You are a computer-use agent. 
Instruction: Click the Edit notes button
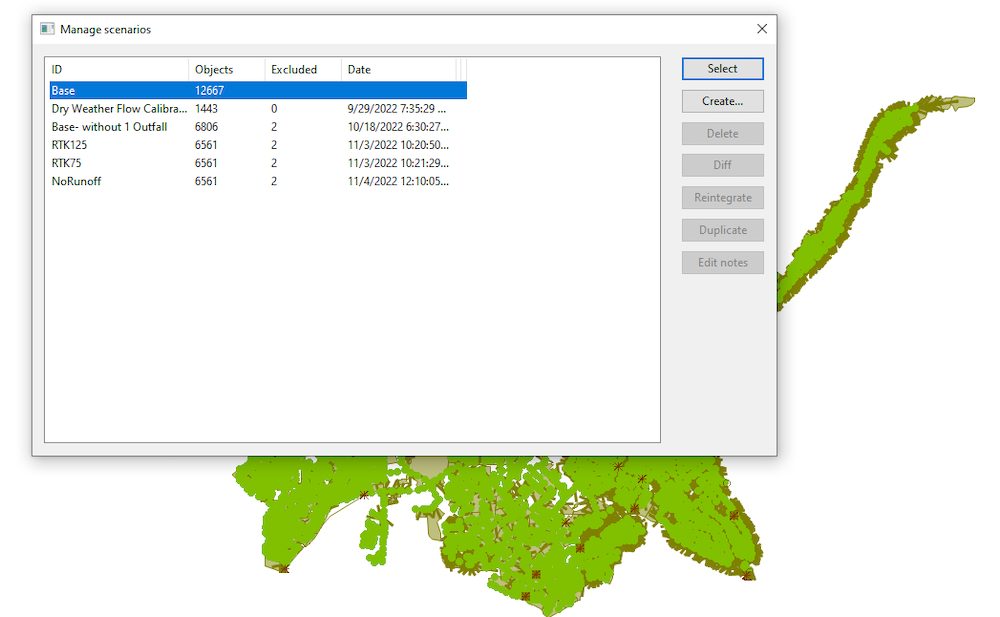722,262
